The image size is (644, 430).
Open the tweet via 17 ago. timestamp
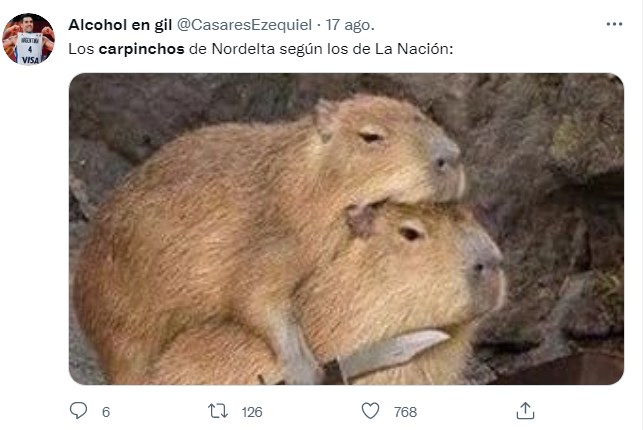click(x=350, y=25)
